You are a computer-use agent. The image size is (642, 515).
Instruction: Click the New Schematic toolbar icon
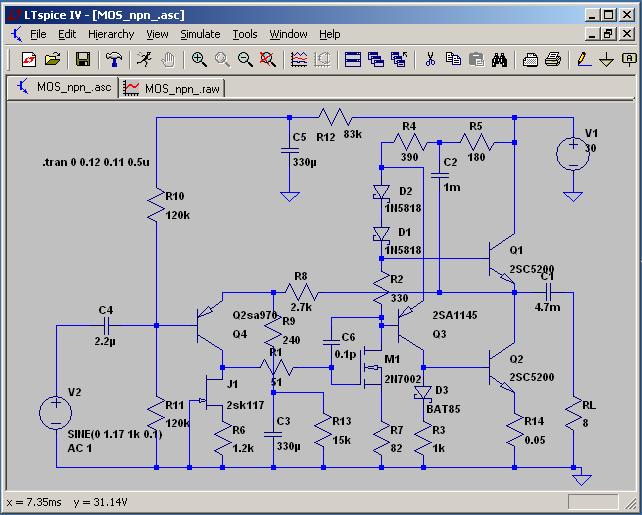pyautogui.click(x=29, y=60)
